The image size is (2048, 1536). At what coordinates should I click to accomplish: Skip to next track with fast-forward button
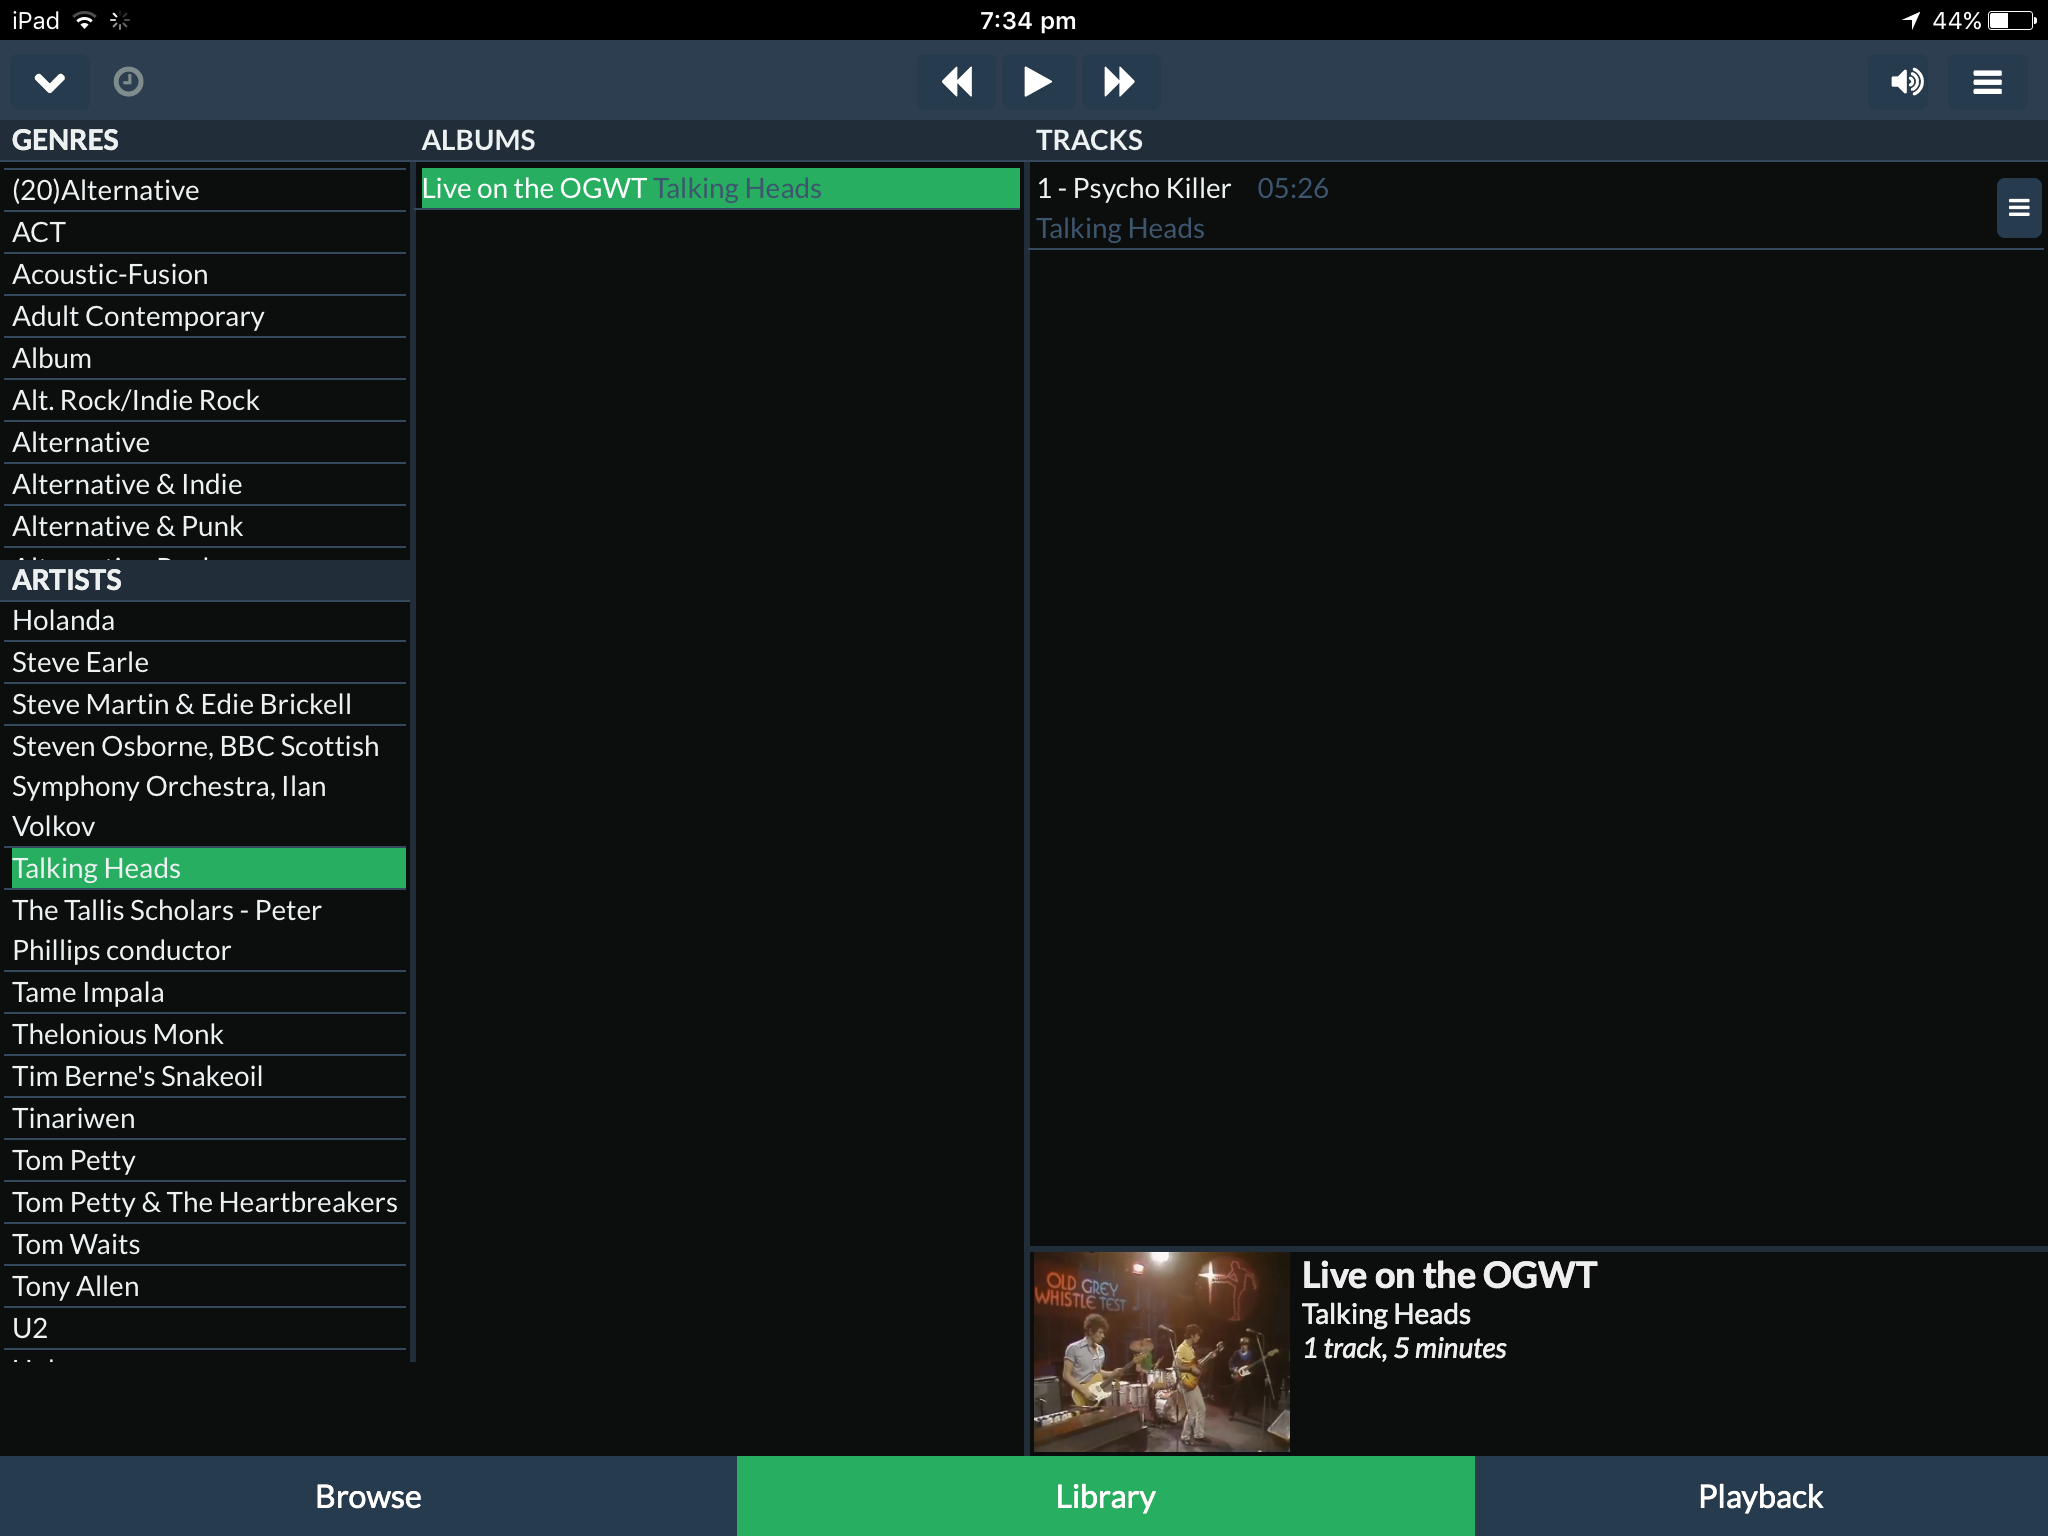coord(1119,82)
